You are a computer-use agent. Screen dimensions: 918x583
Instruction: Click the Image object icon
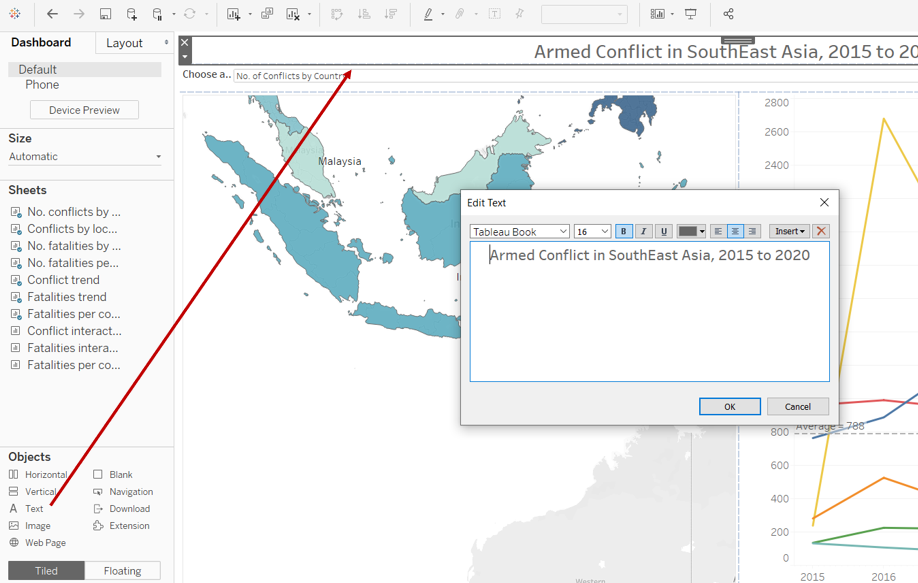[x=14, y=526]
